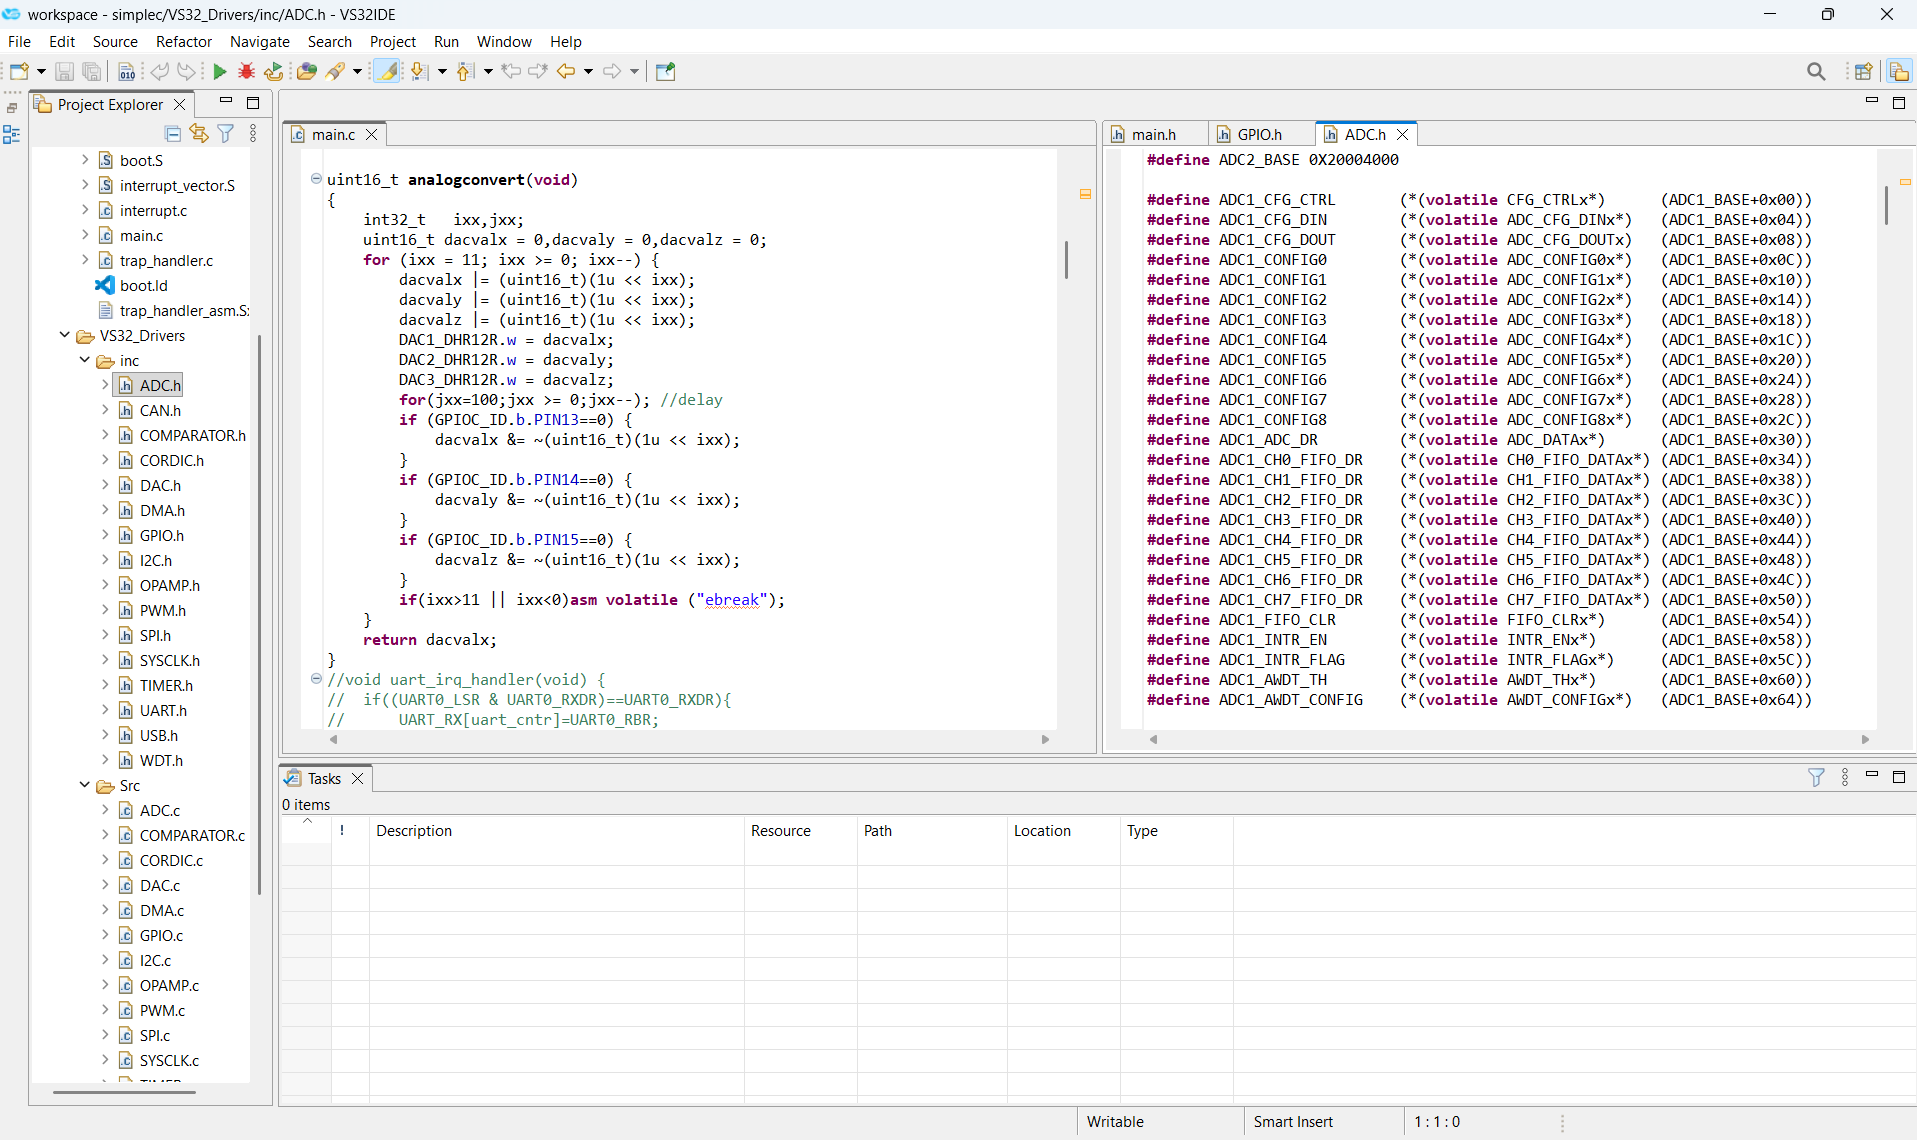Run the project using the green Run button
This screenshot has height=1140, width=1917.
point(218,71)
